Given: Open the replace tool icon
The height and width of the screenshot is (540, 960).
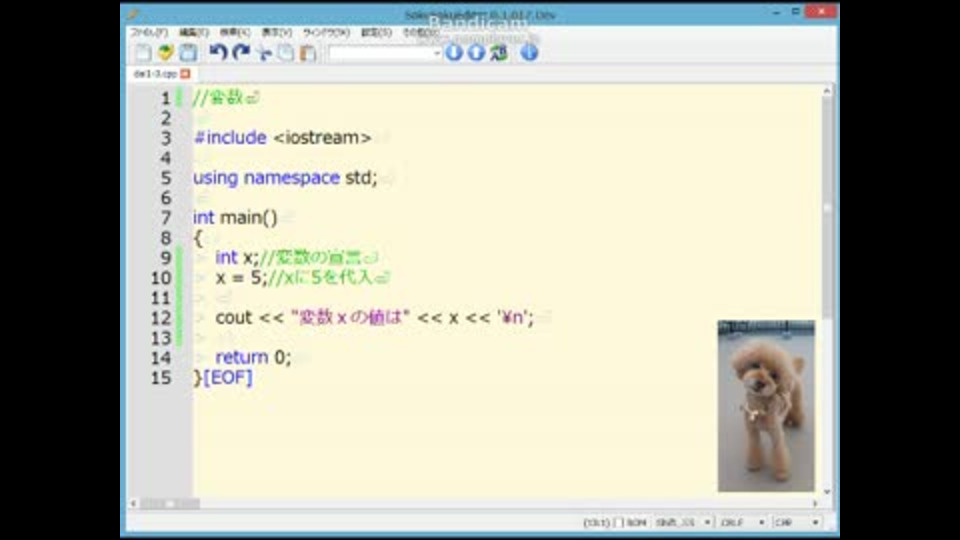Looking at the screenshot, I should coord(499,53).
